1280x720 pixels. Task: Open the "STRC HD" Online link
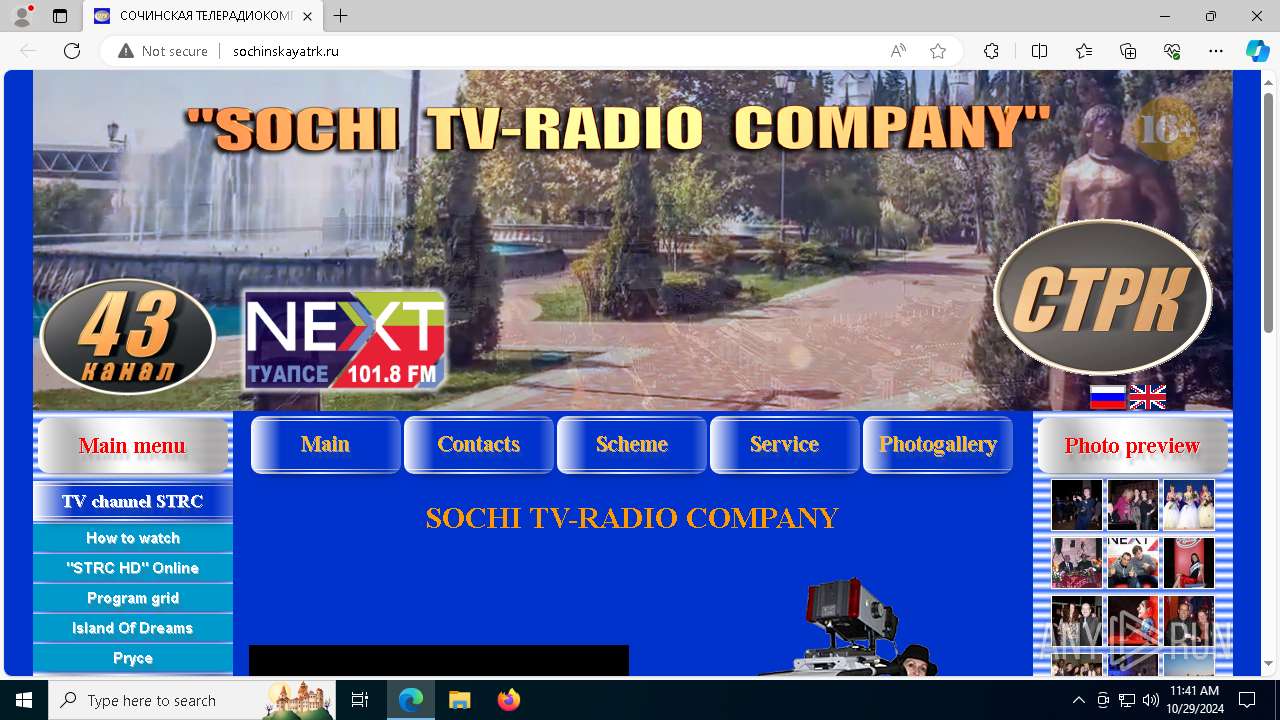pyautogui.click(x=133, y=568)
